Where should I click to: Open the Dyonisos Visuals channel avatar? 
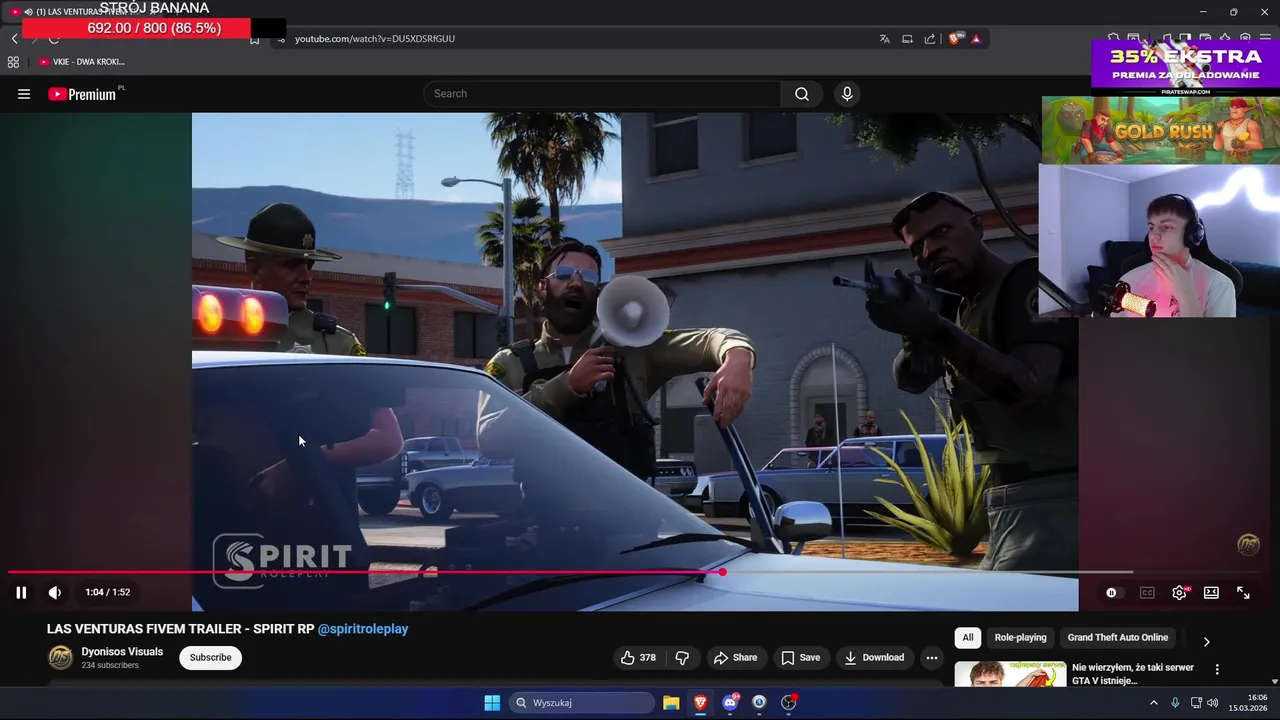click(61, 658)
